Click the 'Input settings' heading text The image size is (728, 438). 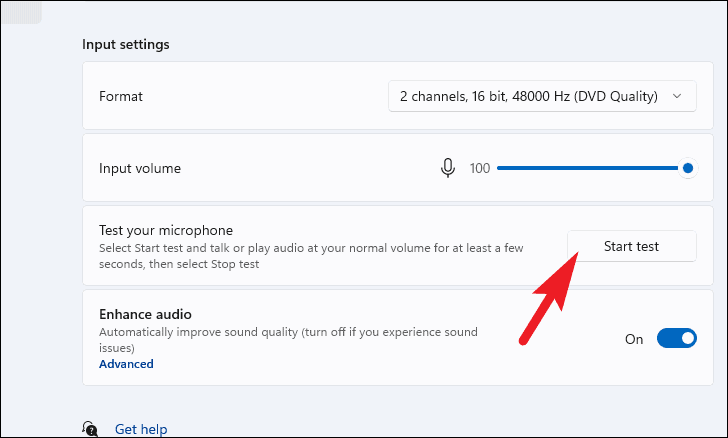(x=126, y=45)
